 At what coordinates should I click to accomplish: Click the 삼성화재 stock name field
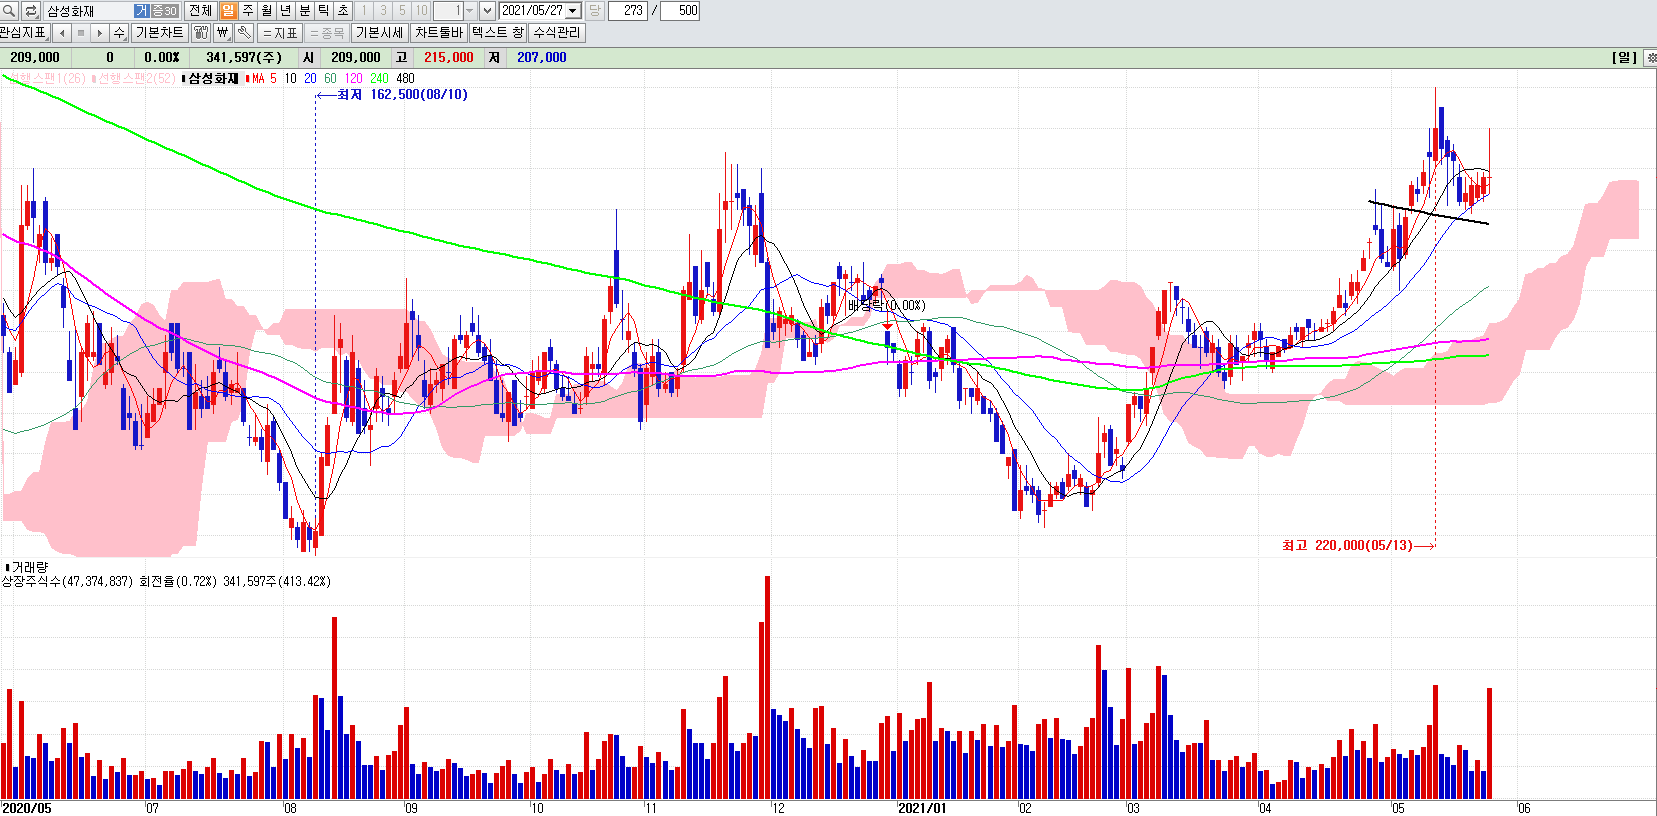(88, 11)
